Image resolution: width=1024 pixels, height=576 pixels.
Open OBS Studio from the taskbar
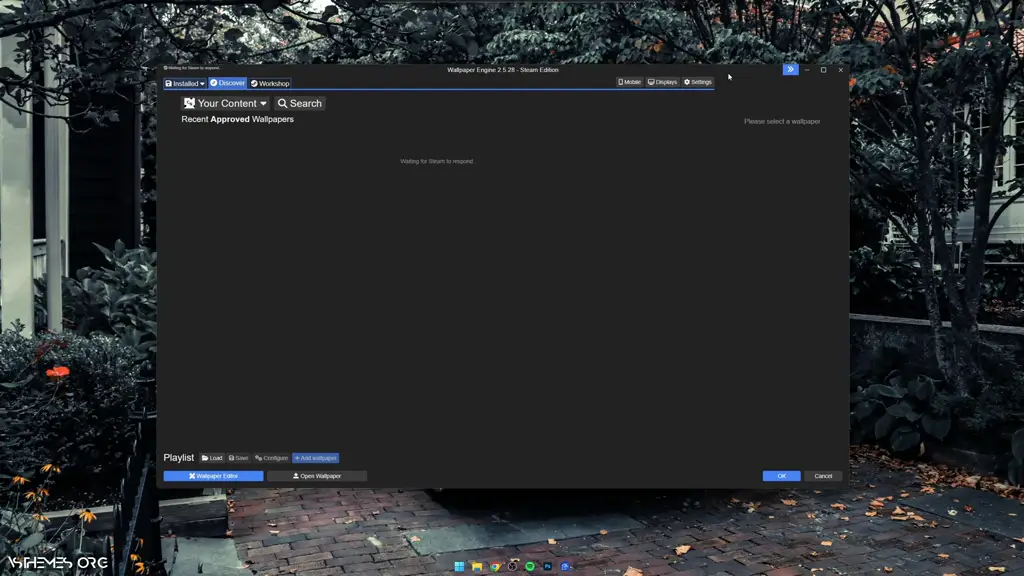[x=513, y=566]
